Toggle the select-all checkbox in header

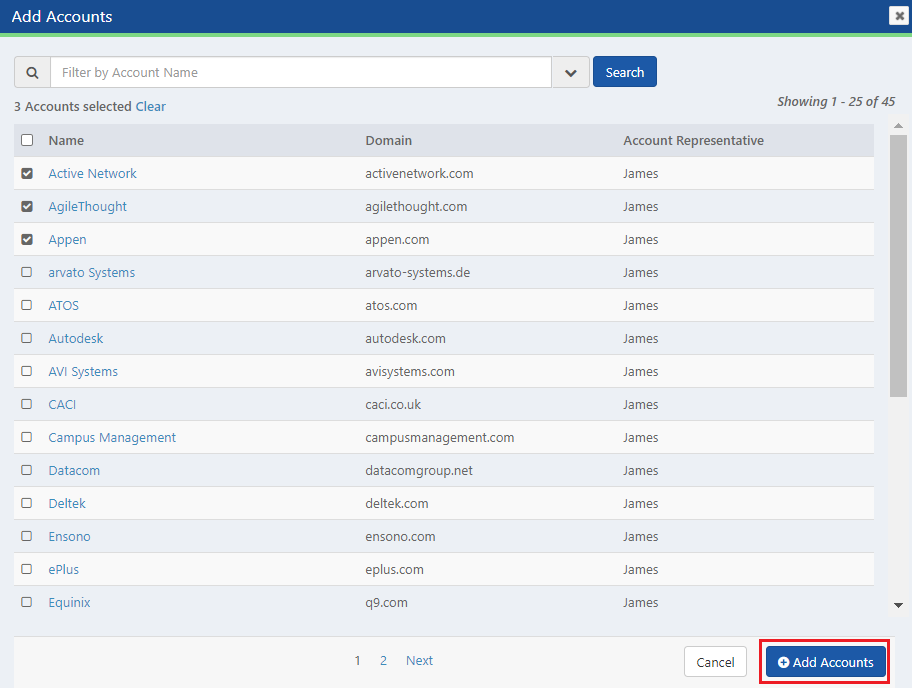pos(27,140)
